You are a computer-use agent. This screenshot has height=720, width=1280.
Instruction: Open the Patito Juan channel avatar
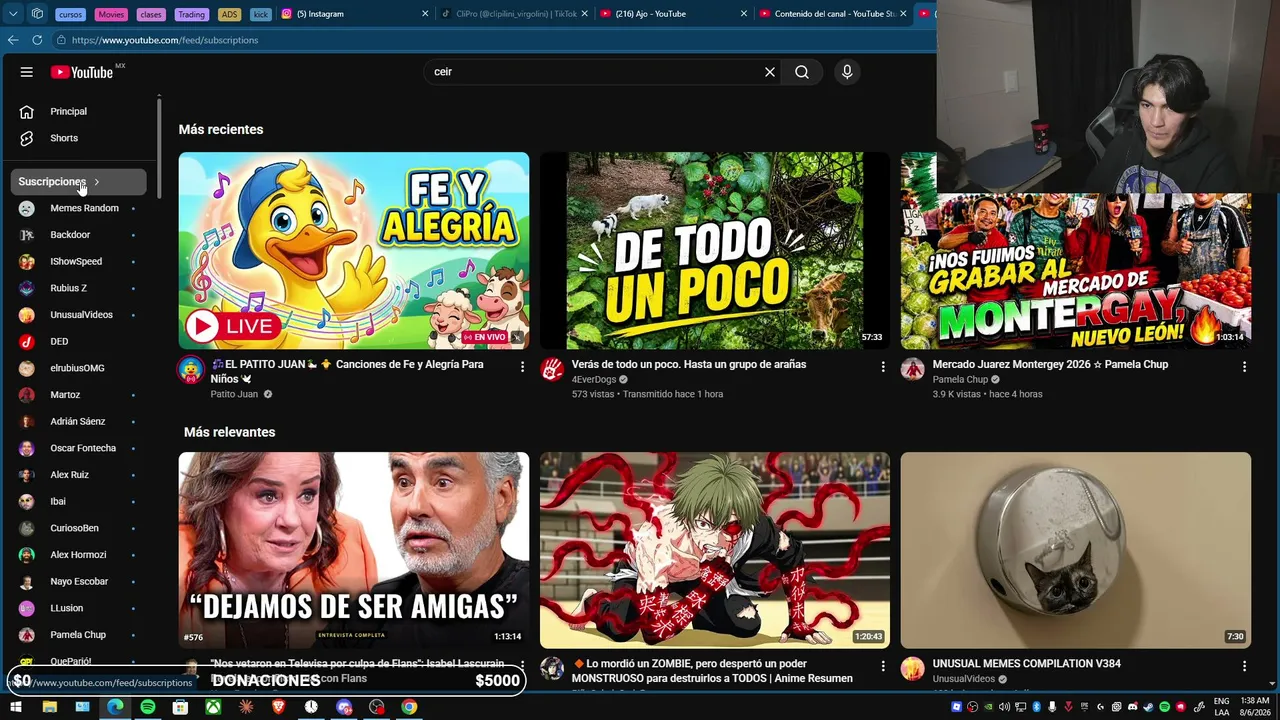coord(191,369)
